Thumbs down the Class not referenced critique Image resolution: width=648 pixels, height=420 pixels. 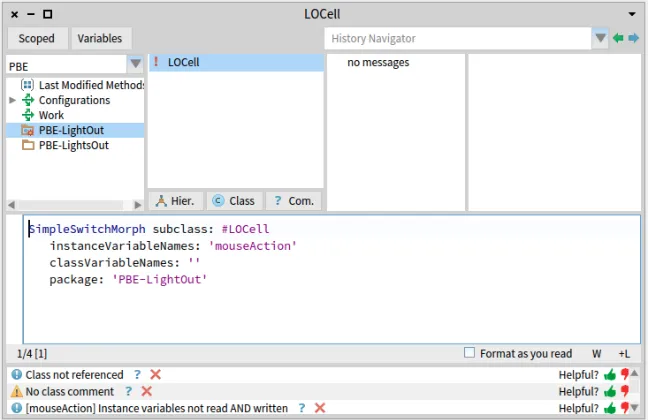(x=625, y=375)
